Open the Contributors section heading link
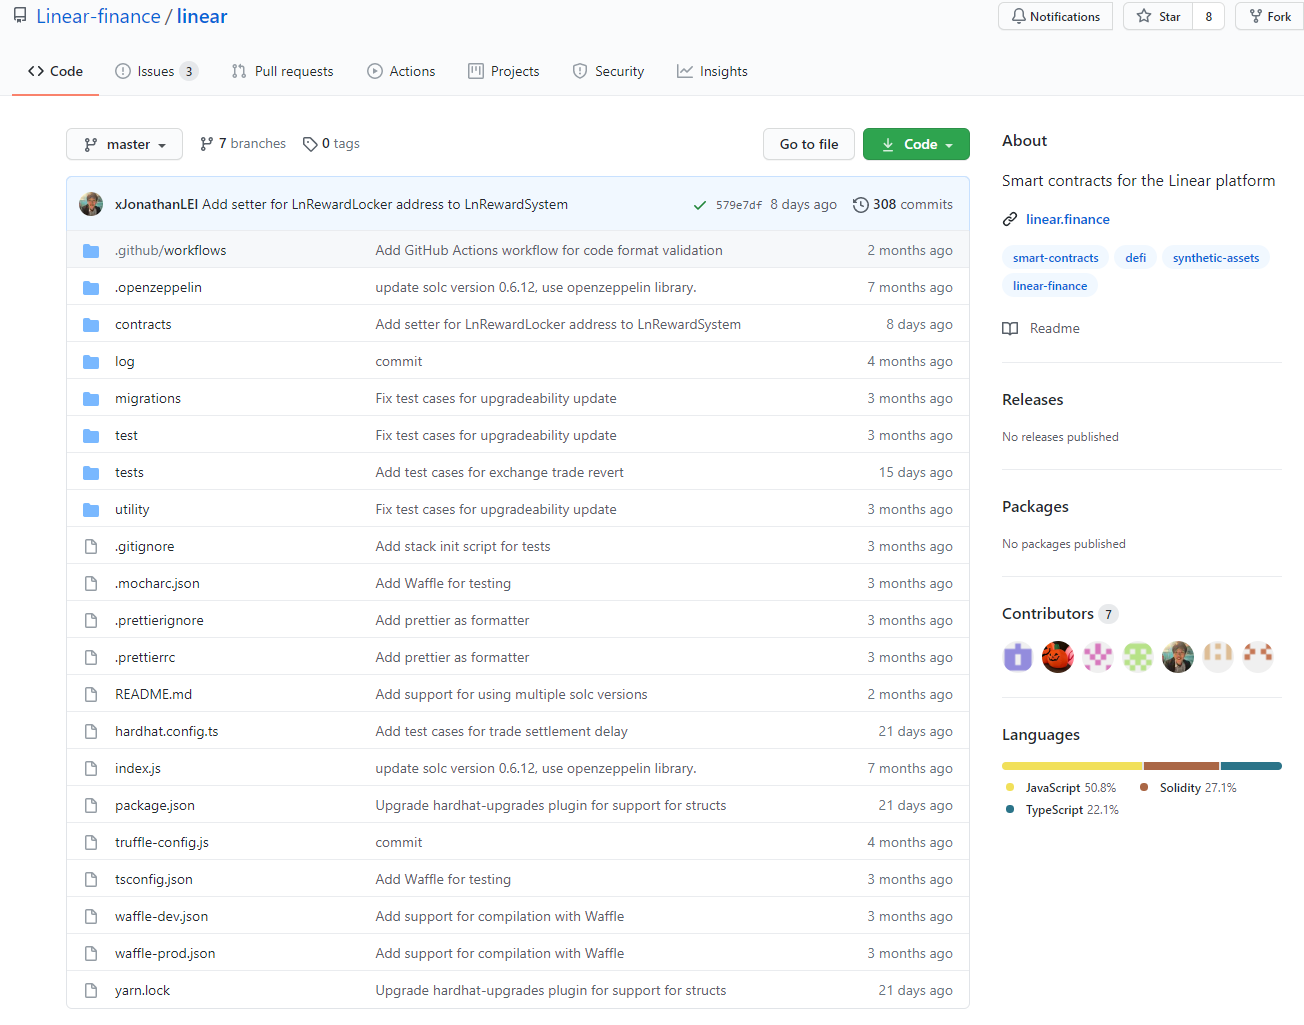The image size is (1304, 1025). (x=1060, y=614)
